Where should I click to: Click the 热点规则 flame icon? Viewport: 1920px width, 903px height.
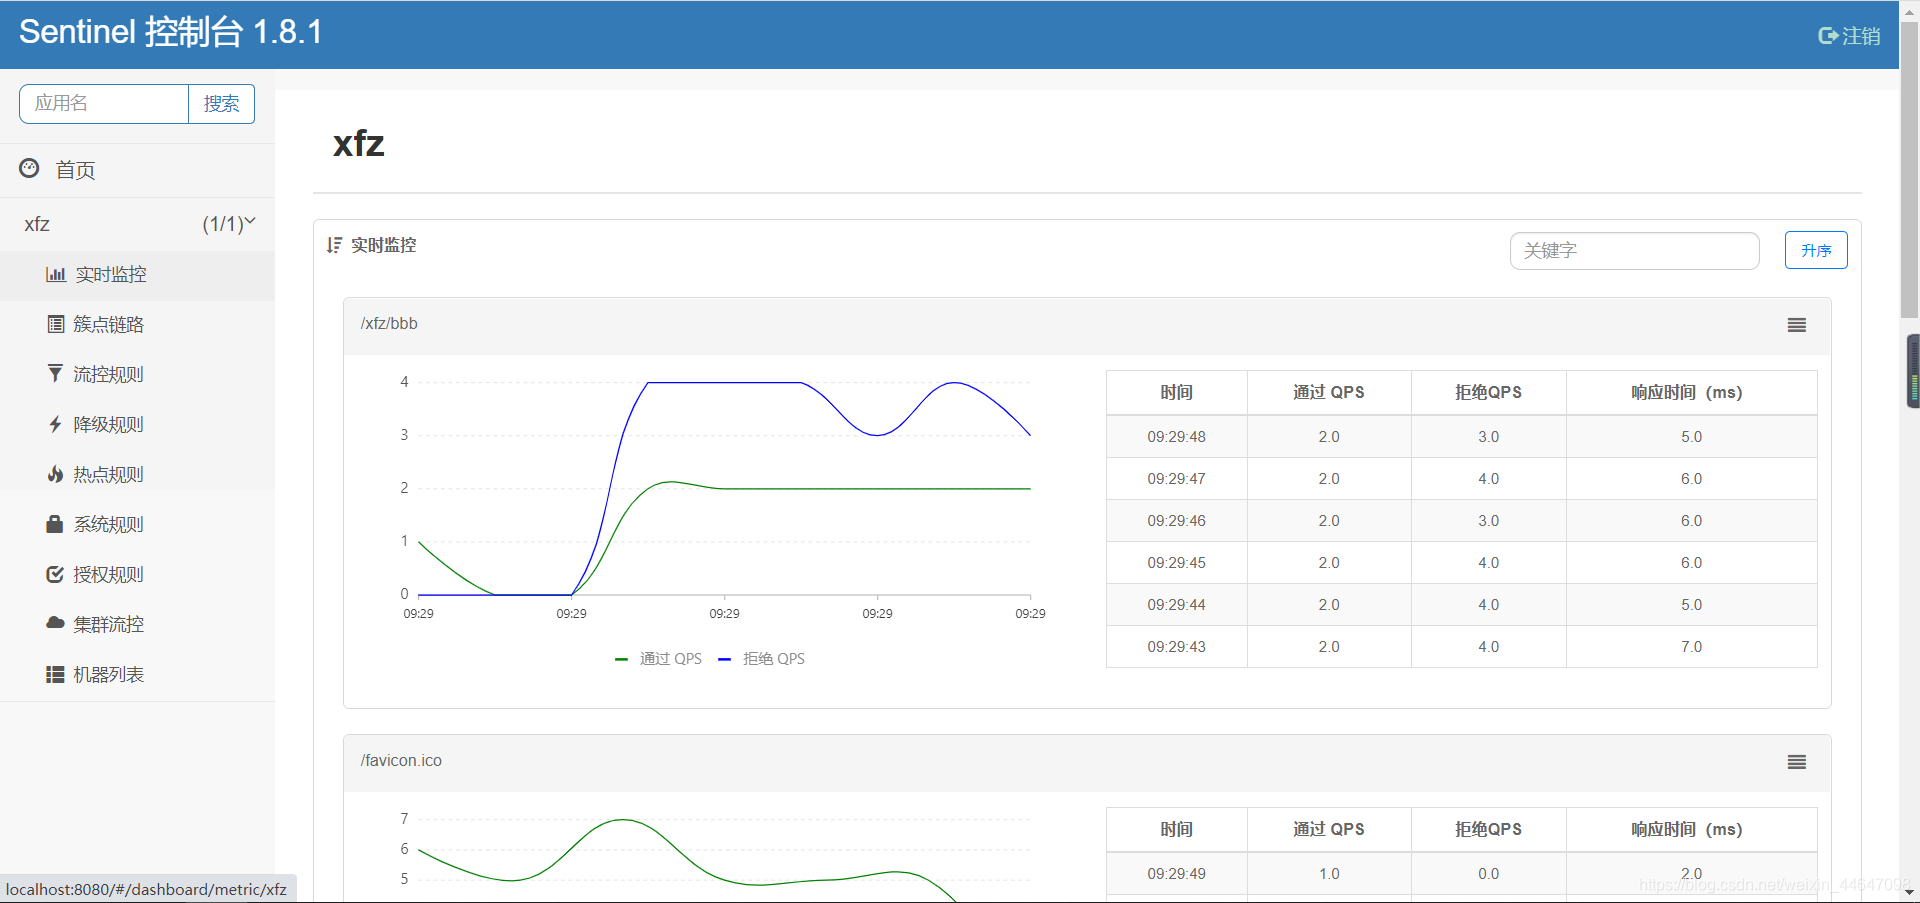coord(55,474)
